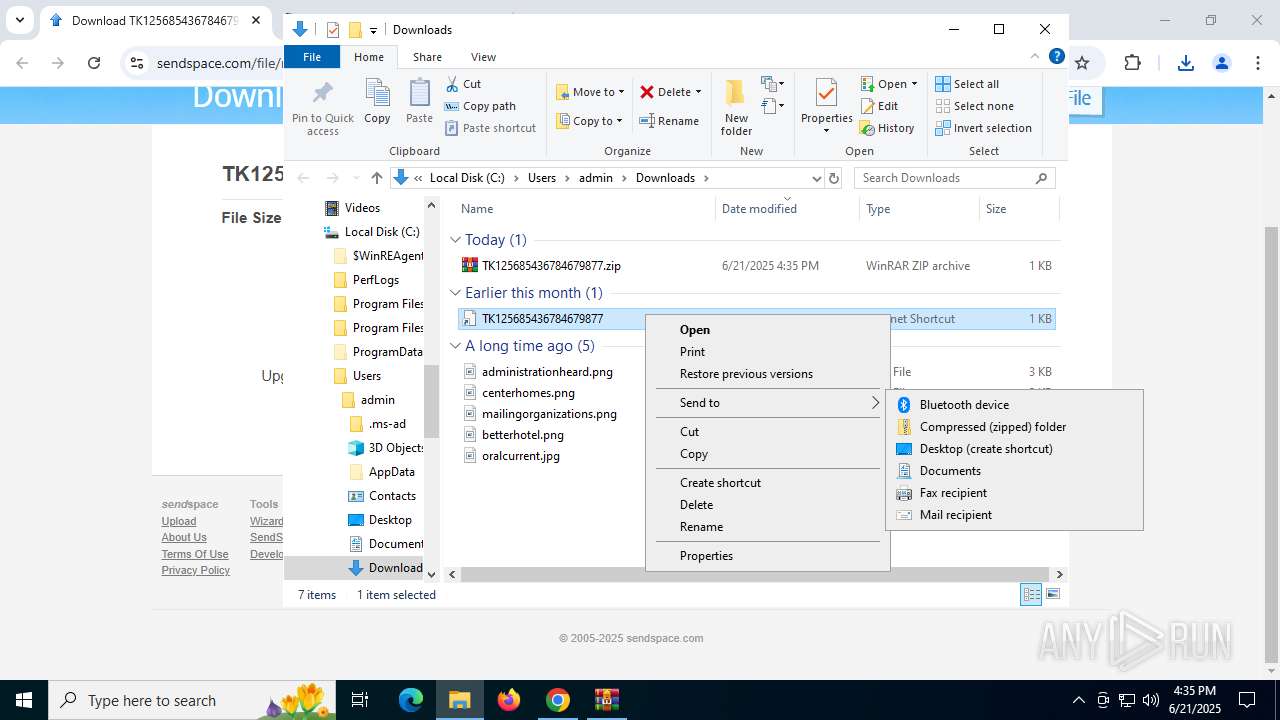Open Terms Of Use link
This screenshot has width=1280, height=720.
coord(195,554)
